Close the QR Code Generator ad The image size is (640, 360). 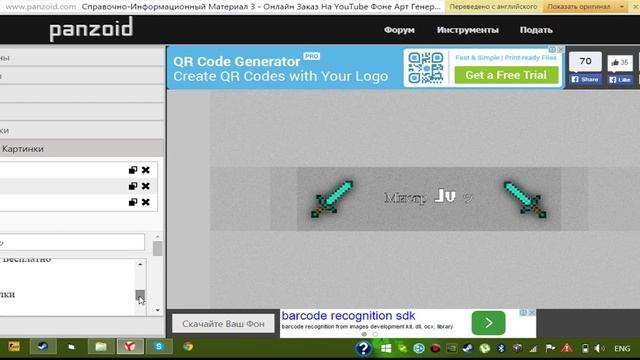(560, 49)
